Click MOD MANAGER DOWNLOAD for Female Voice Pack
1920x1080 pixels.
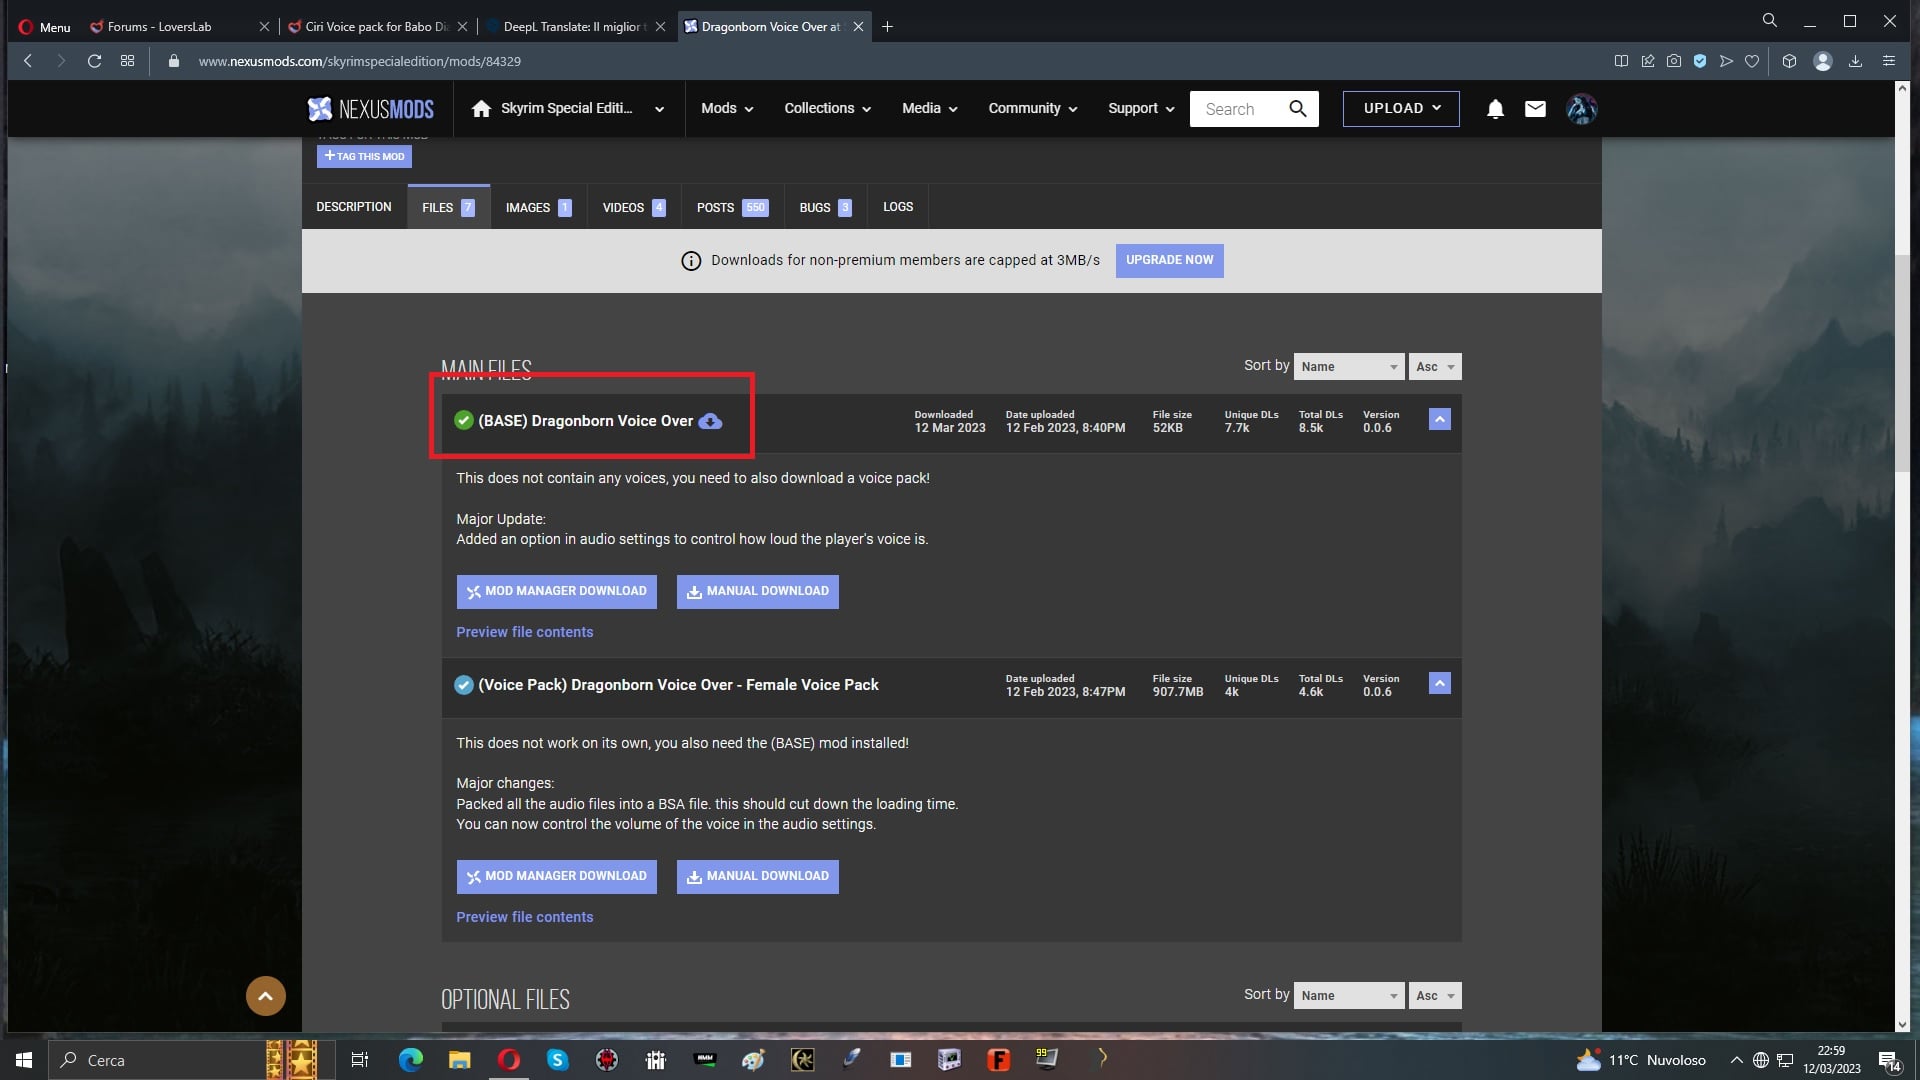(557, 877)
